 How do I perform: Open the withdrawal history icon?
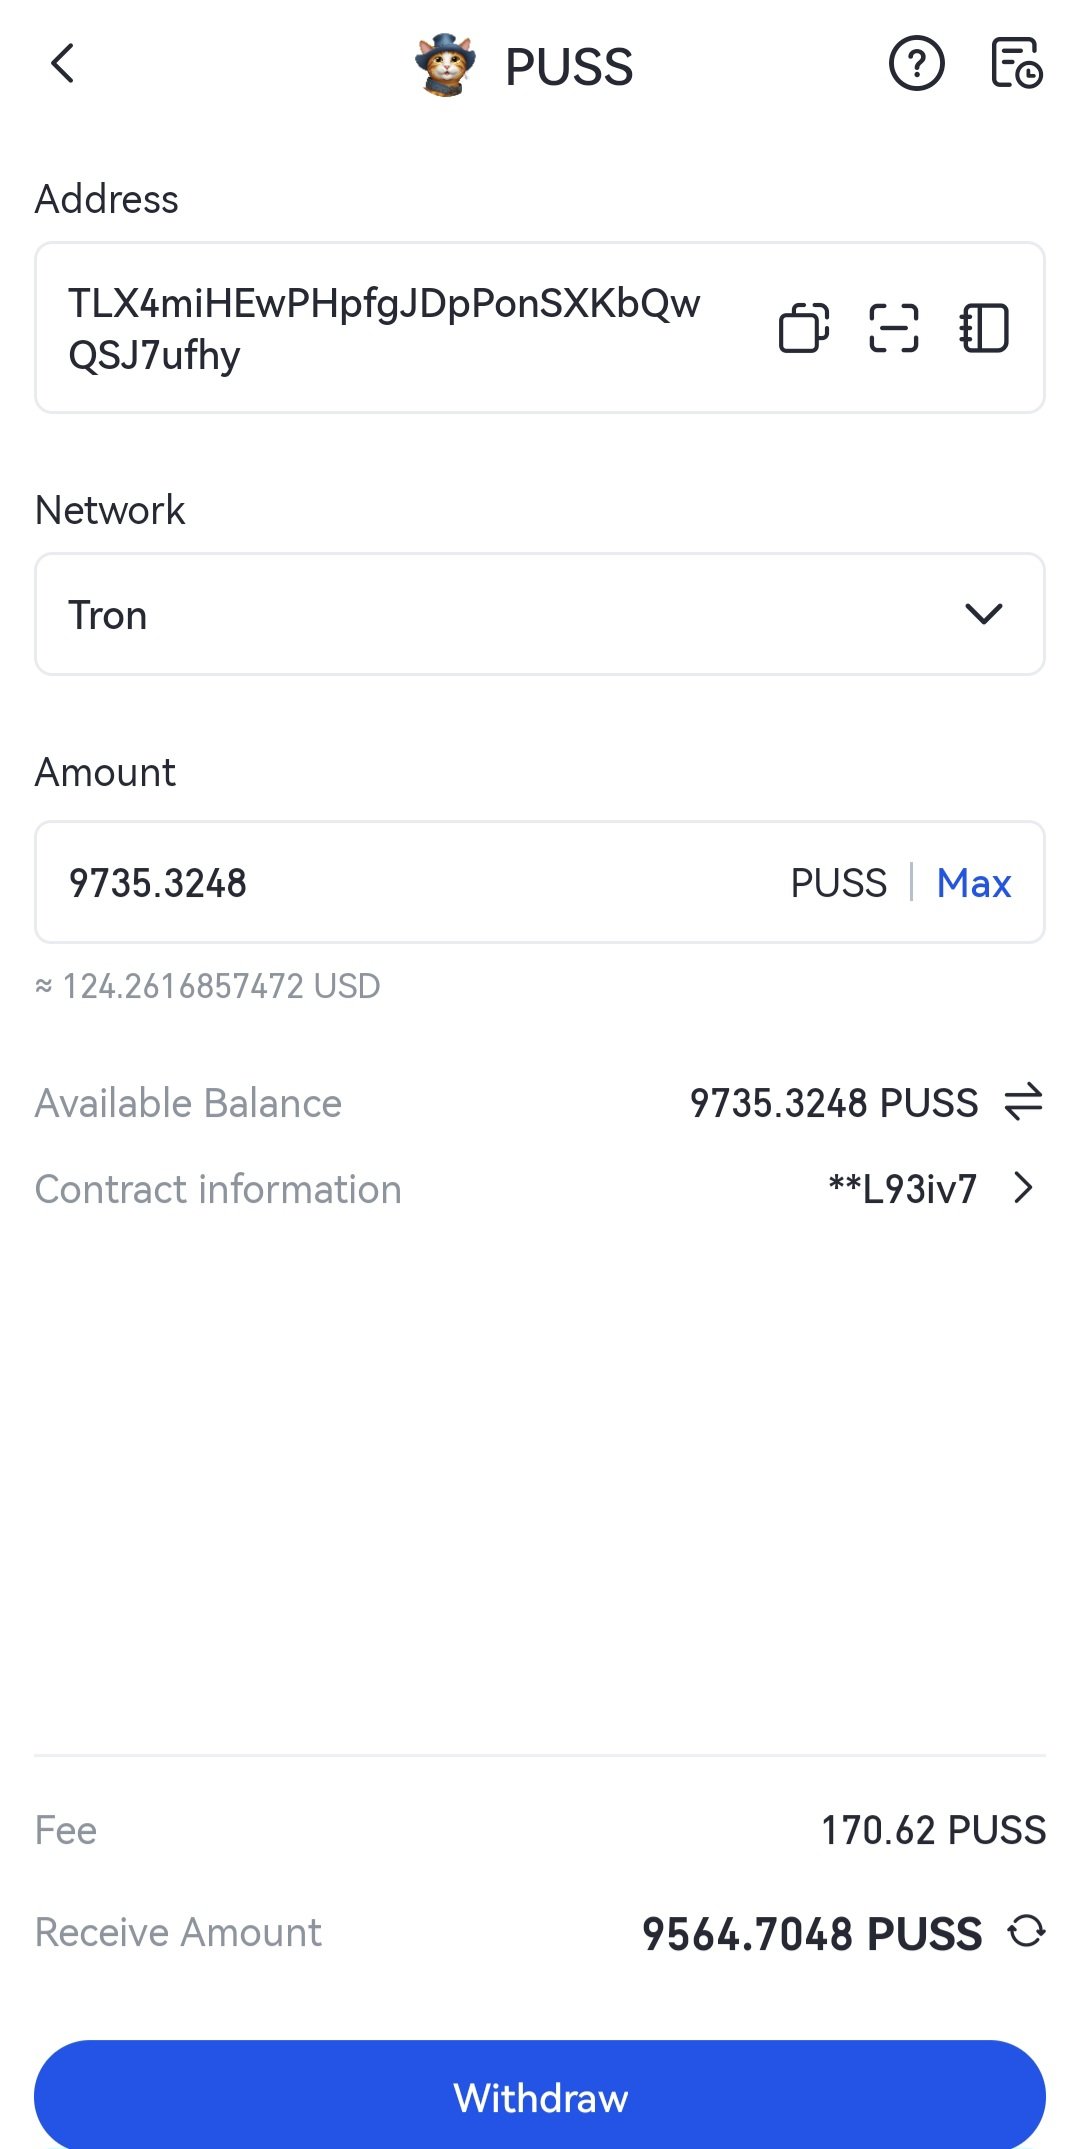(x=1016, y=64)
